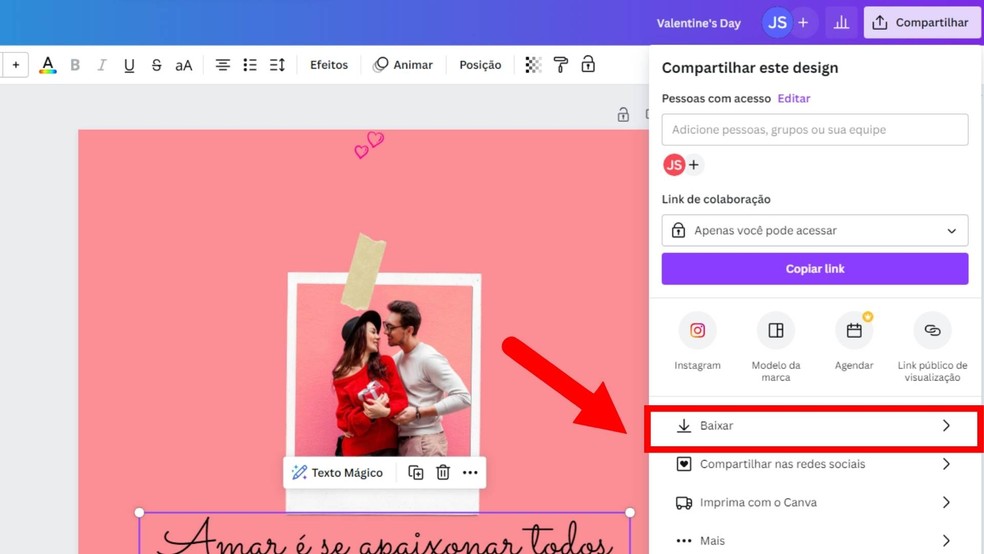The height and width of the screenshot is (554, 984).
Task: Lock the element using toolbar padlock
Action: 587,64
